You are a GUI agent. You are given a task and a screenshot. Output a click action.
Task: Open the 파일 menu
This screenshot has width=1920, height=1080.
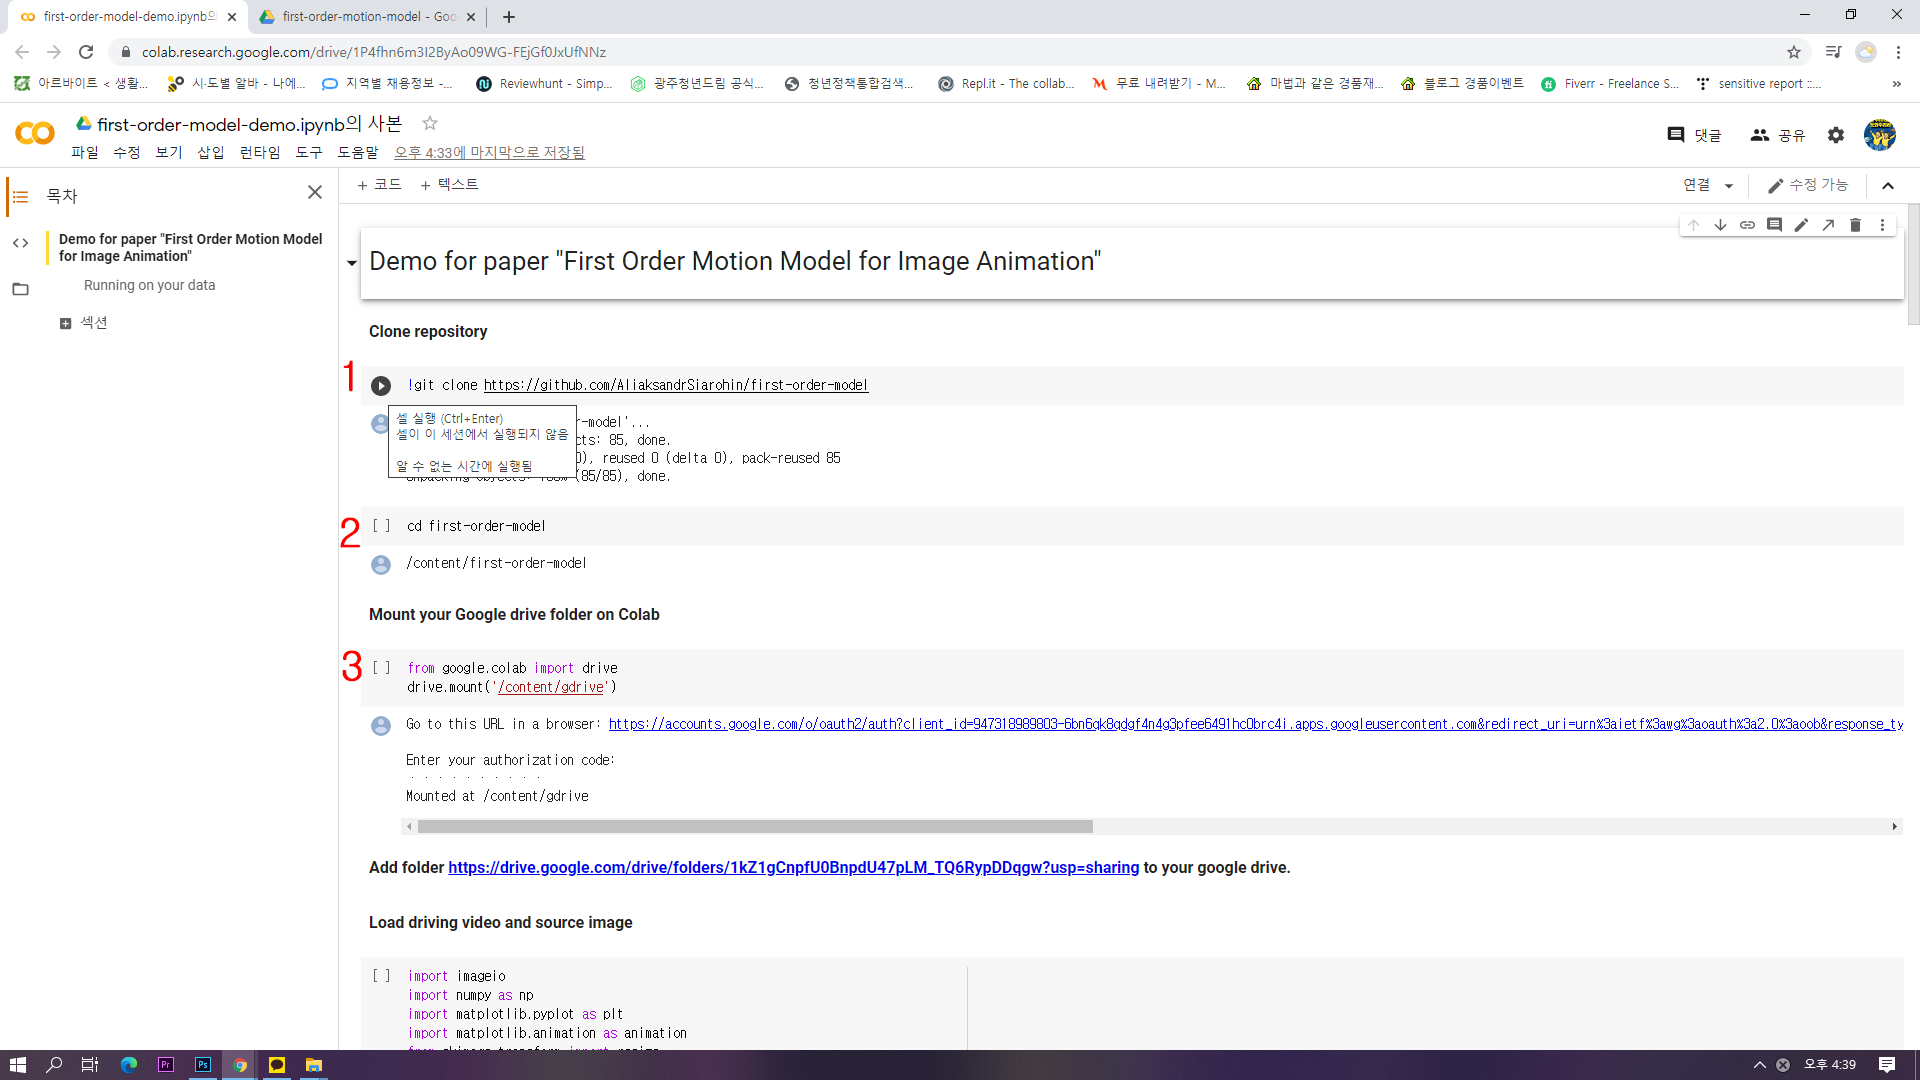(84, 152)
